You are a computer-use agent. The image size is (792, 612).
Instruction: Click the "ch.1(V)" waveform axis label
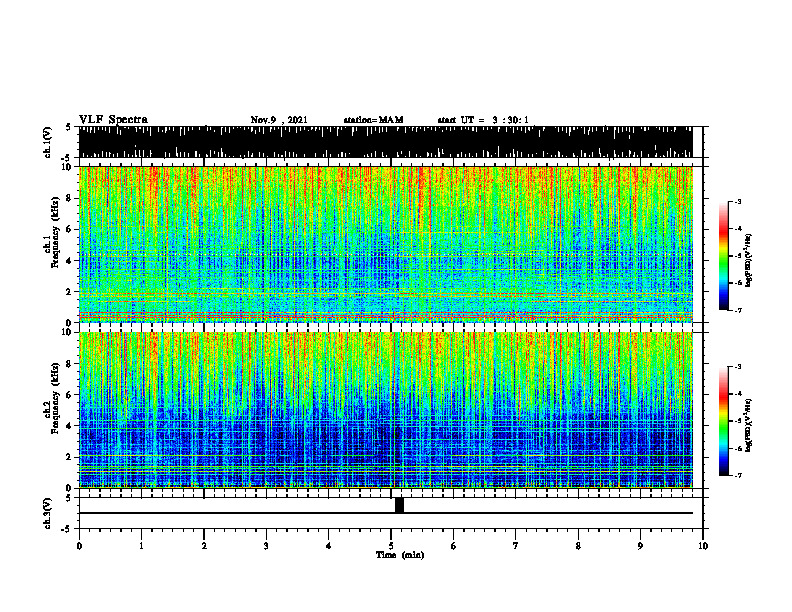(x=48, y=142)
